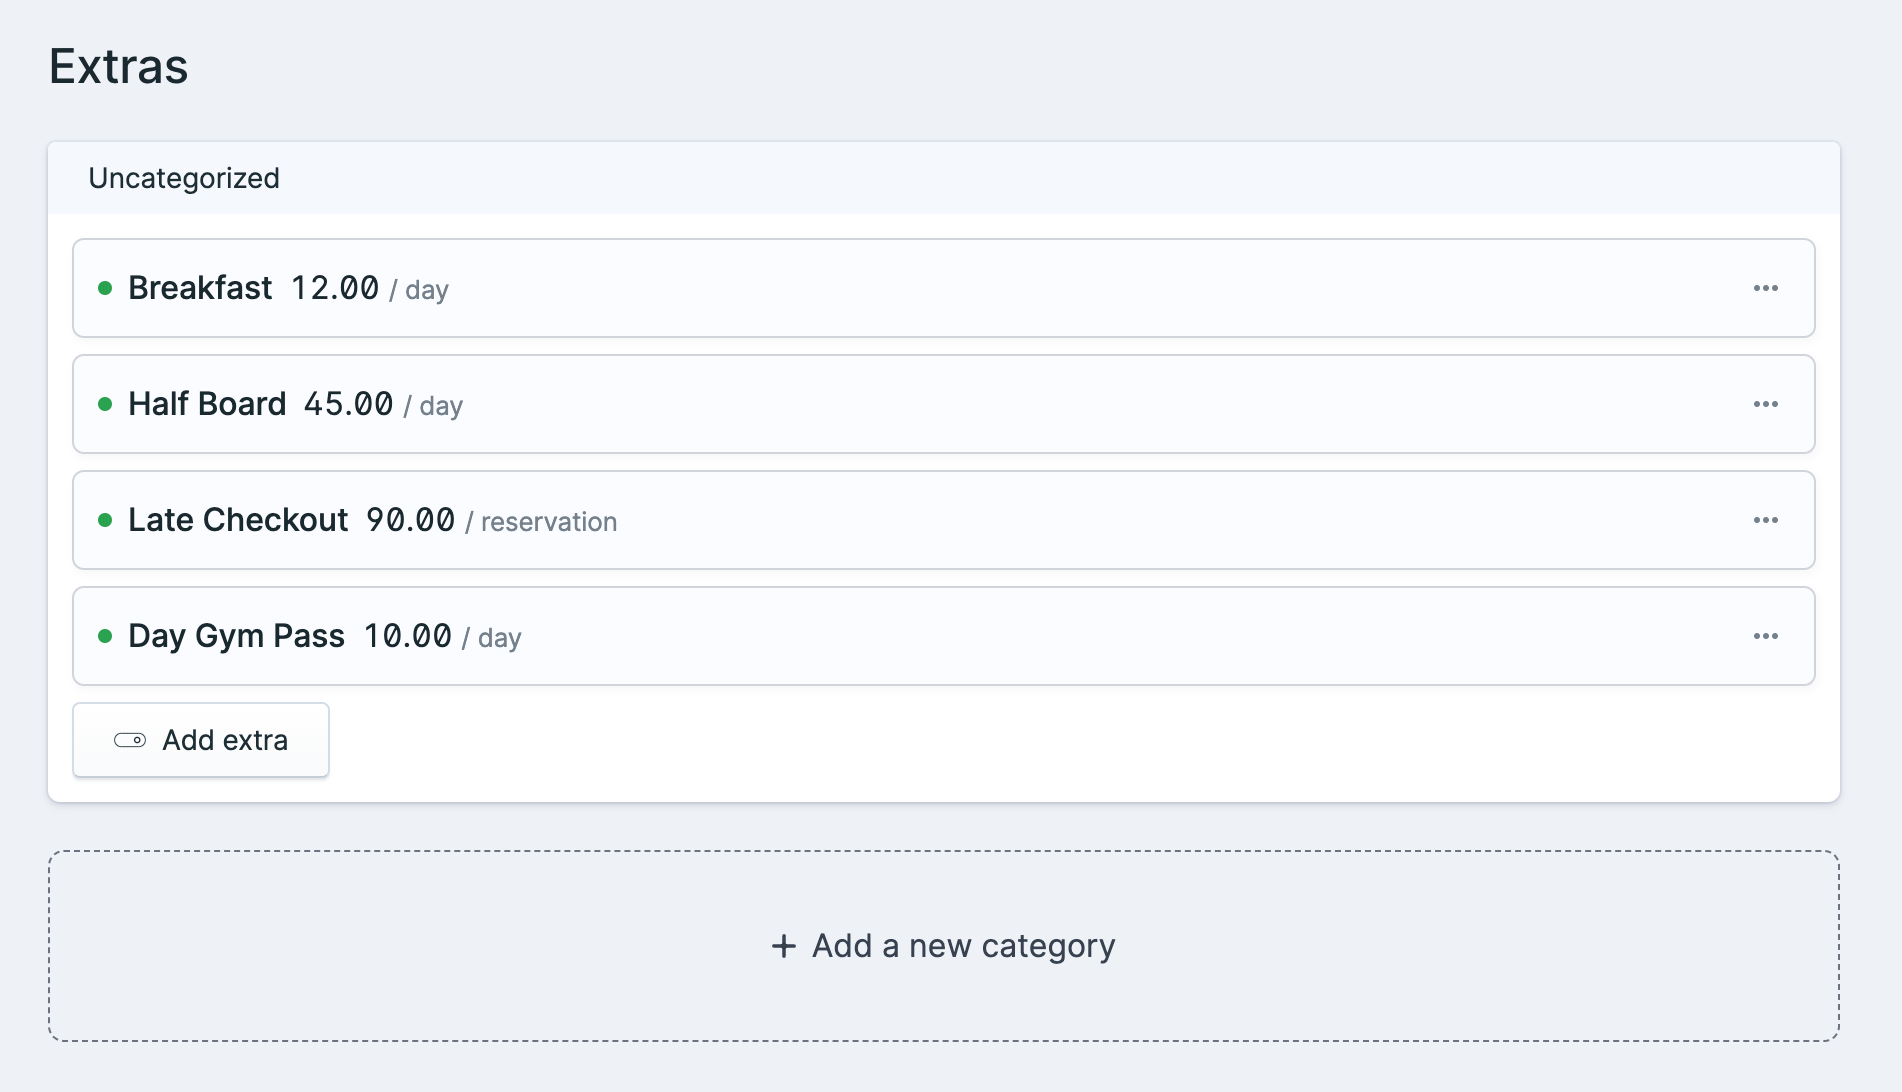
Task: Click the plus icon next to Add a new category
Action: pos(782,946)
